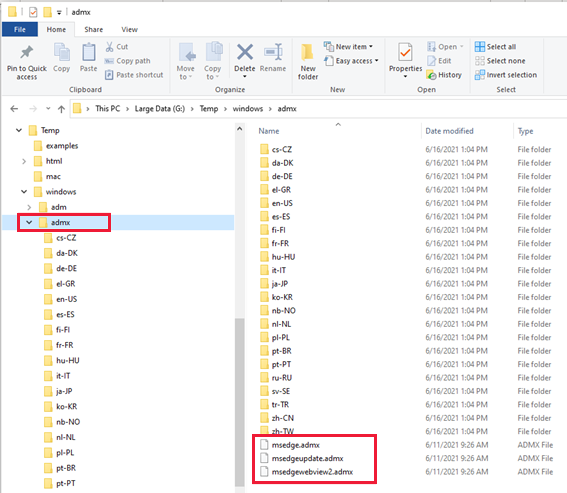Screen dimensions: 567x493
Task: Create a New folder
Action: (308, 61)
